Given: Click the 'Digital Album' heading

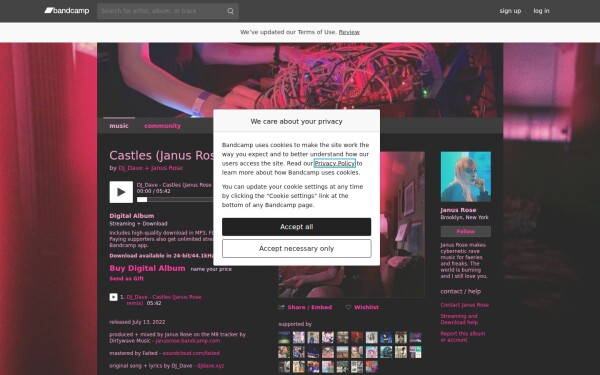Looking at the screenshot, I should coord(132,216).
